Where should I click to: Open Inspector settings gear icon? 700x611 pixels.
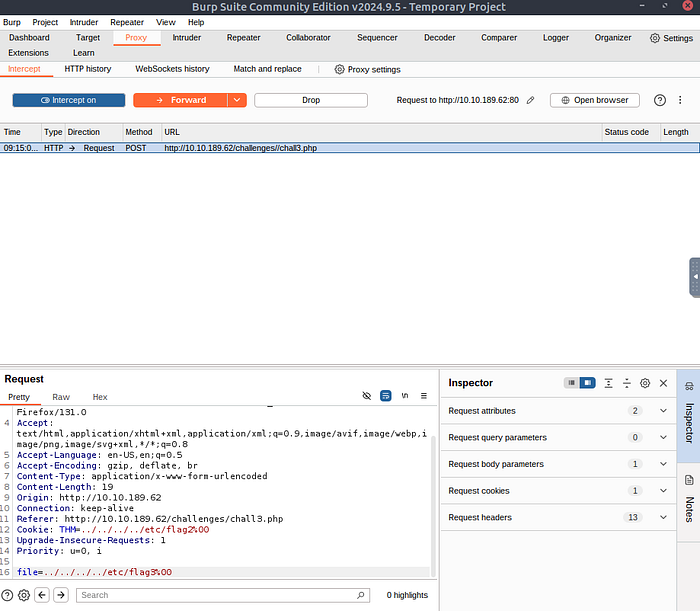pyautogui.click(x=645, y=383)
